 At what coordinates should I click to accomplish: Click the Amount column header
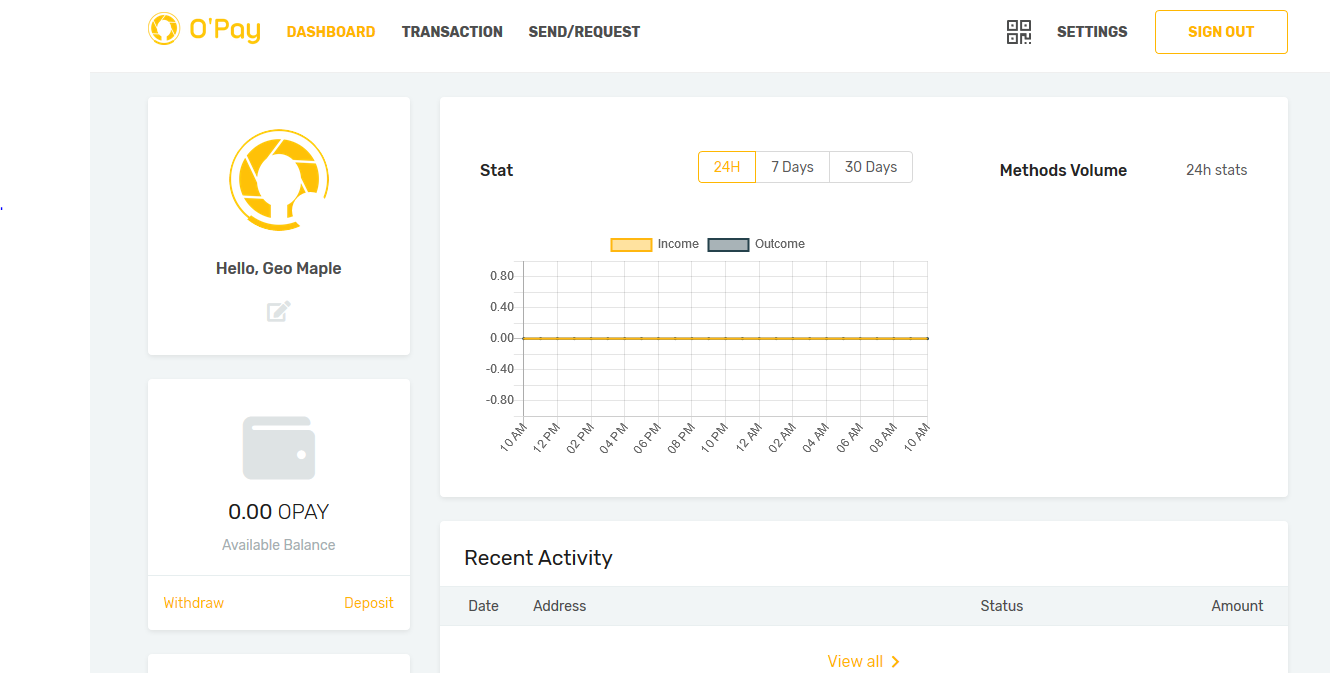pos(1237,606)
